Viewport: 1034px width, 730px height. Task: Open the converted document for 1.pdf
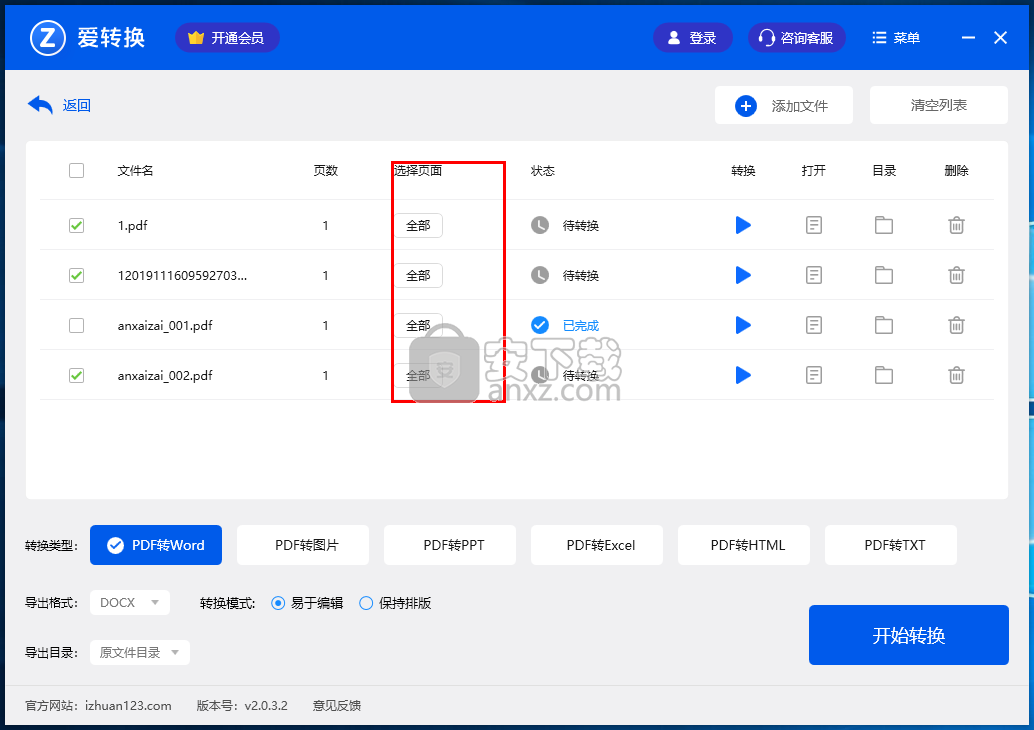814,226
